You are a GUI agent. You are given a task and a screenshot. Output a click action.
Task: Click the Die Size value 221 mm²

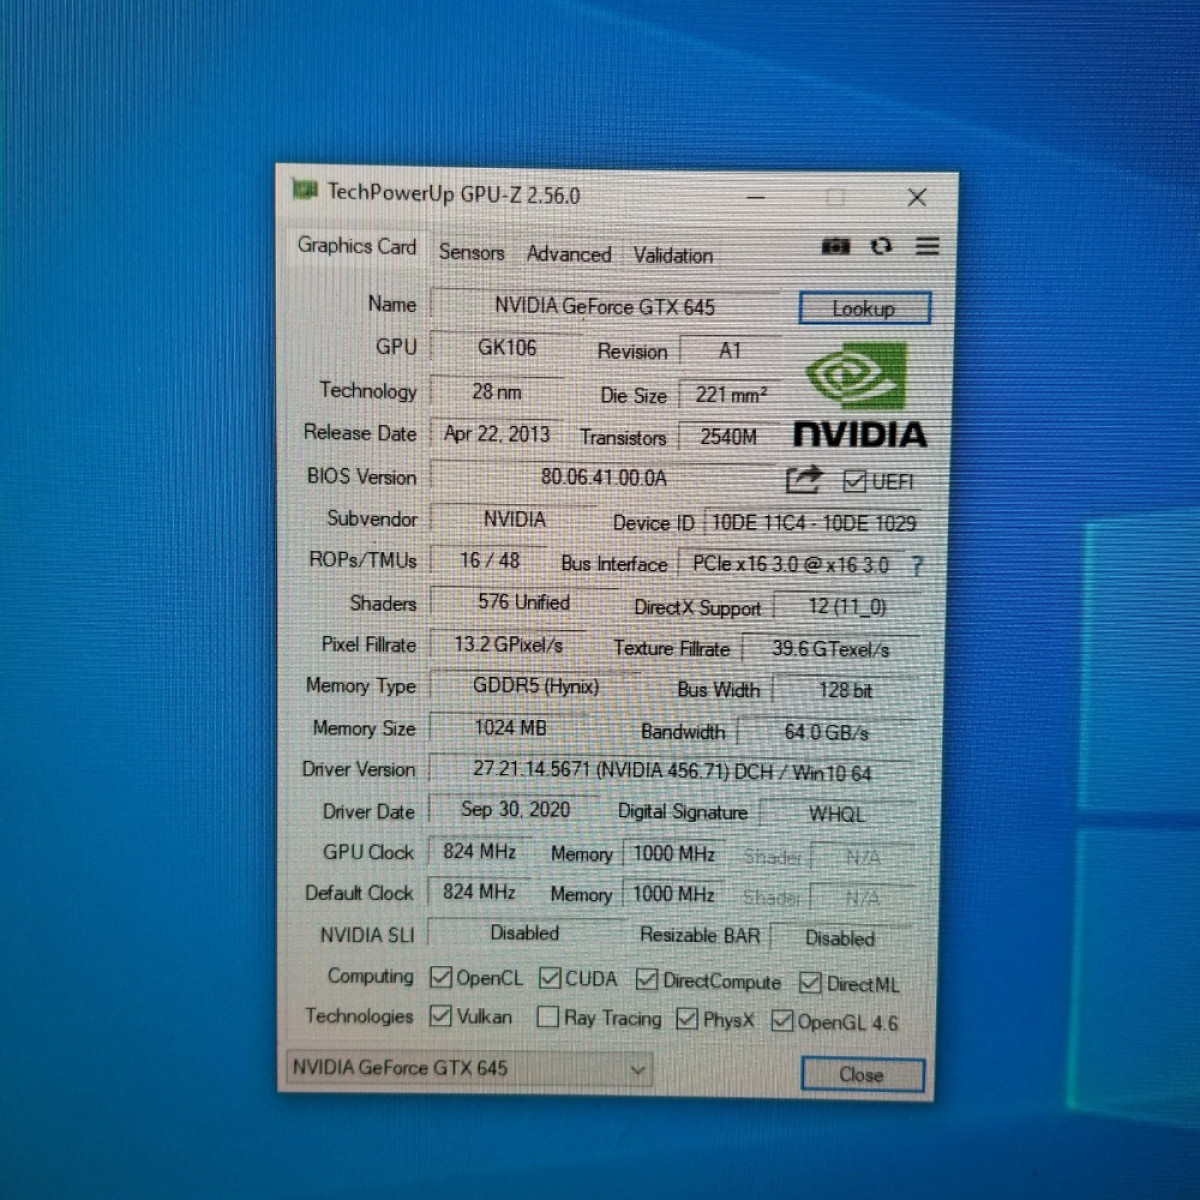[731, 395]
